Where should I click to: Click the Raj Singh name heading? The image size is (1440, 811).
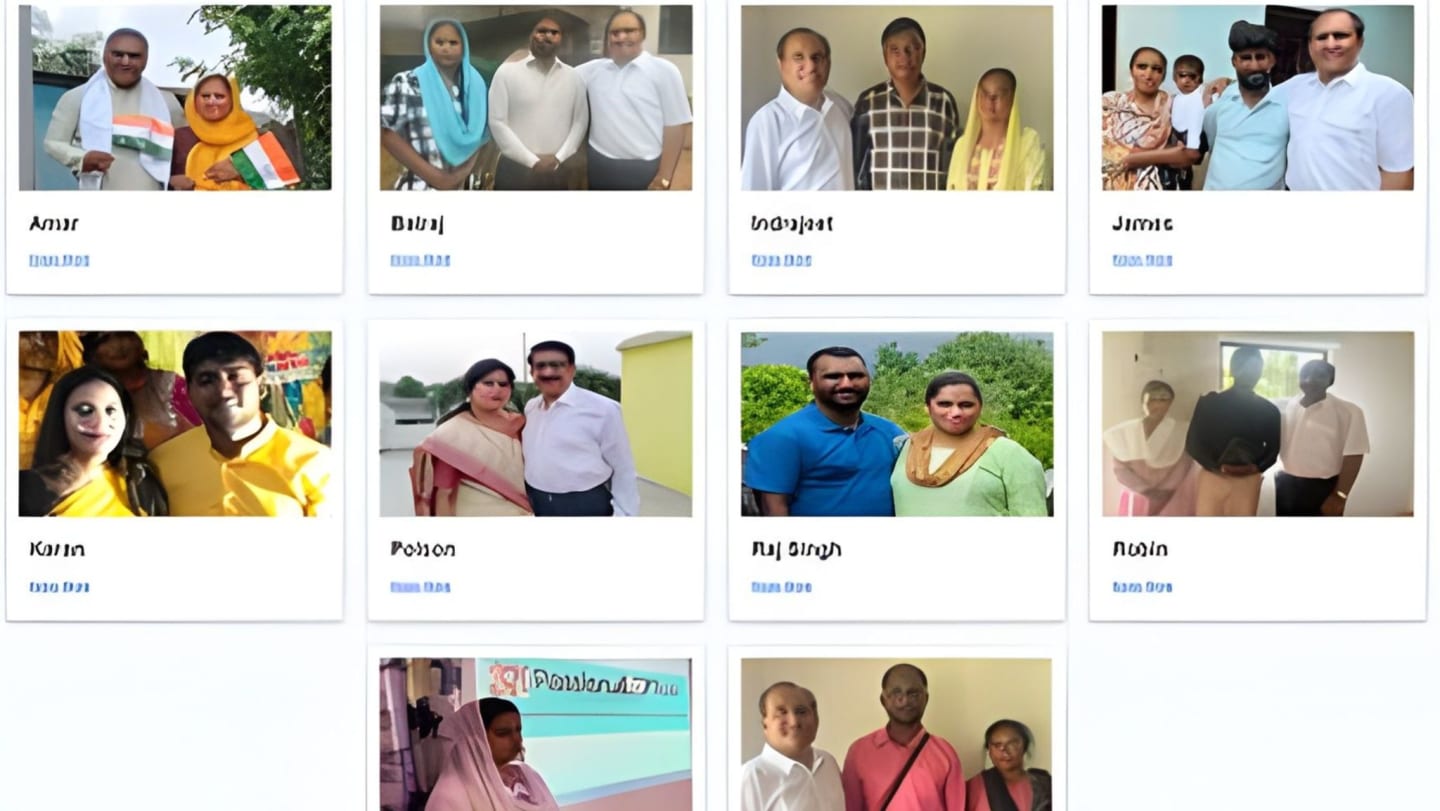[x=796, y=550]
